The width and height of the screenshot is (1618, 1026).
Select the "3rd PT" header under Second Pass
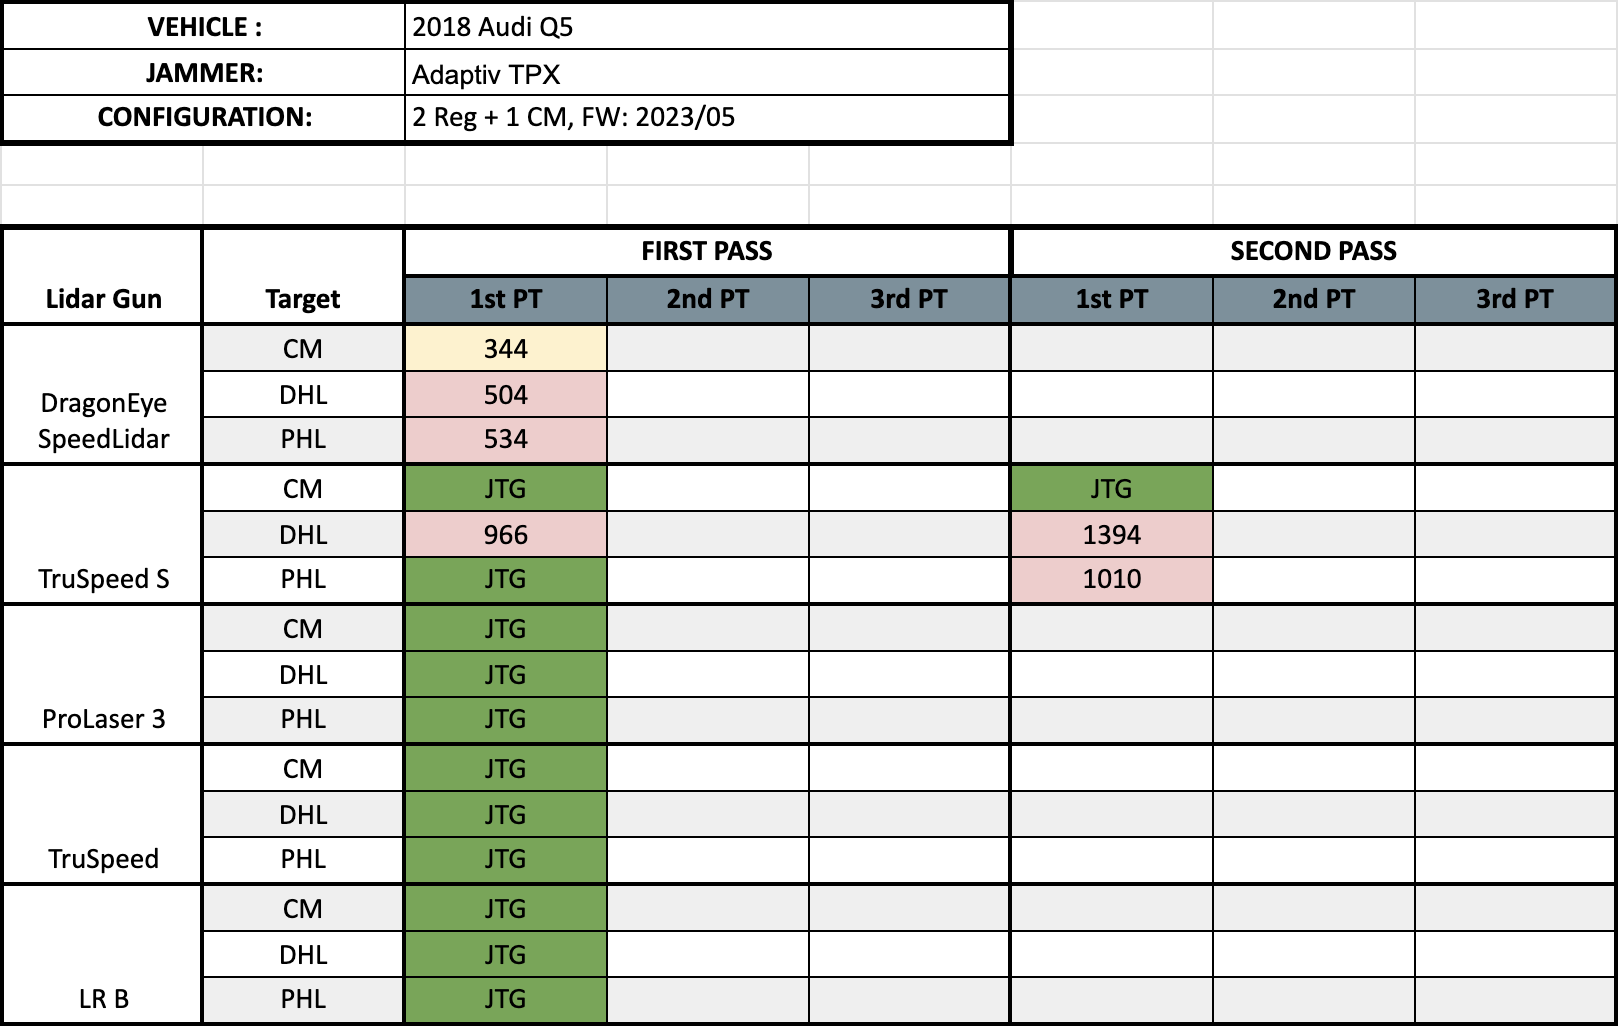[x=1514, y=299]
